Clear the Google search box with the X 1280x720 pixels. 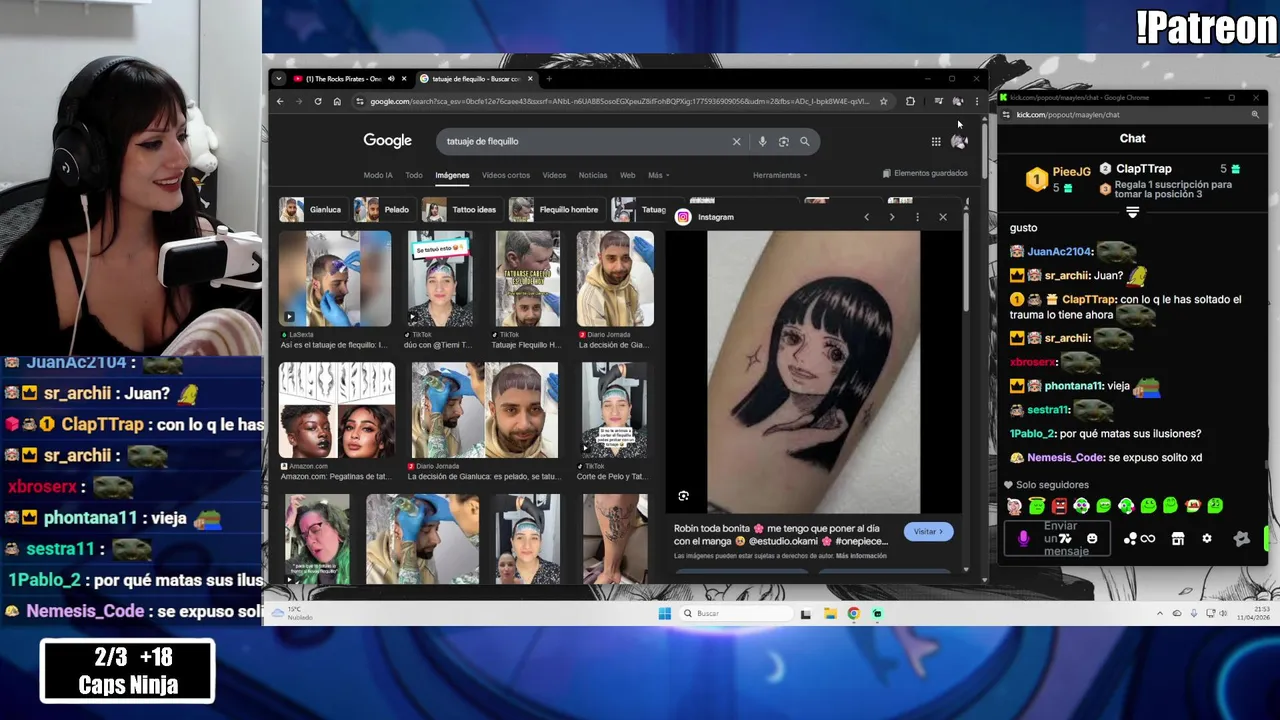click(736, 141)
